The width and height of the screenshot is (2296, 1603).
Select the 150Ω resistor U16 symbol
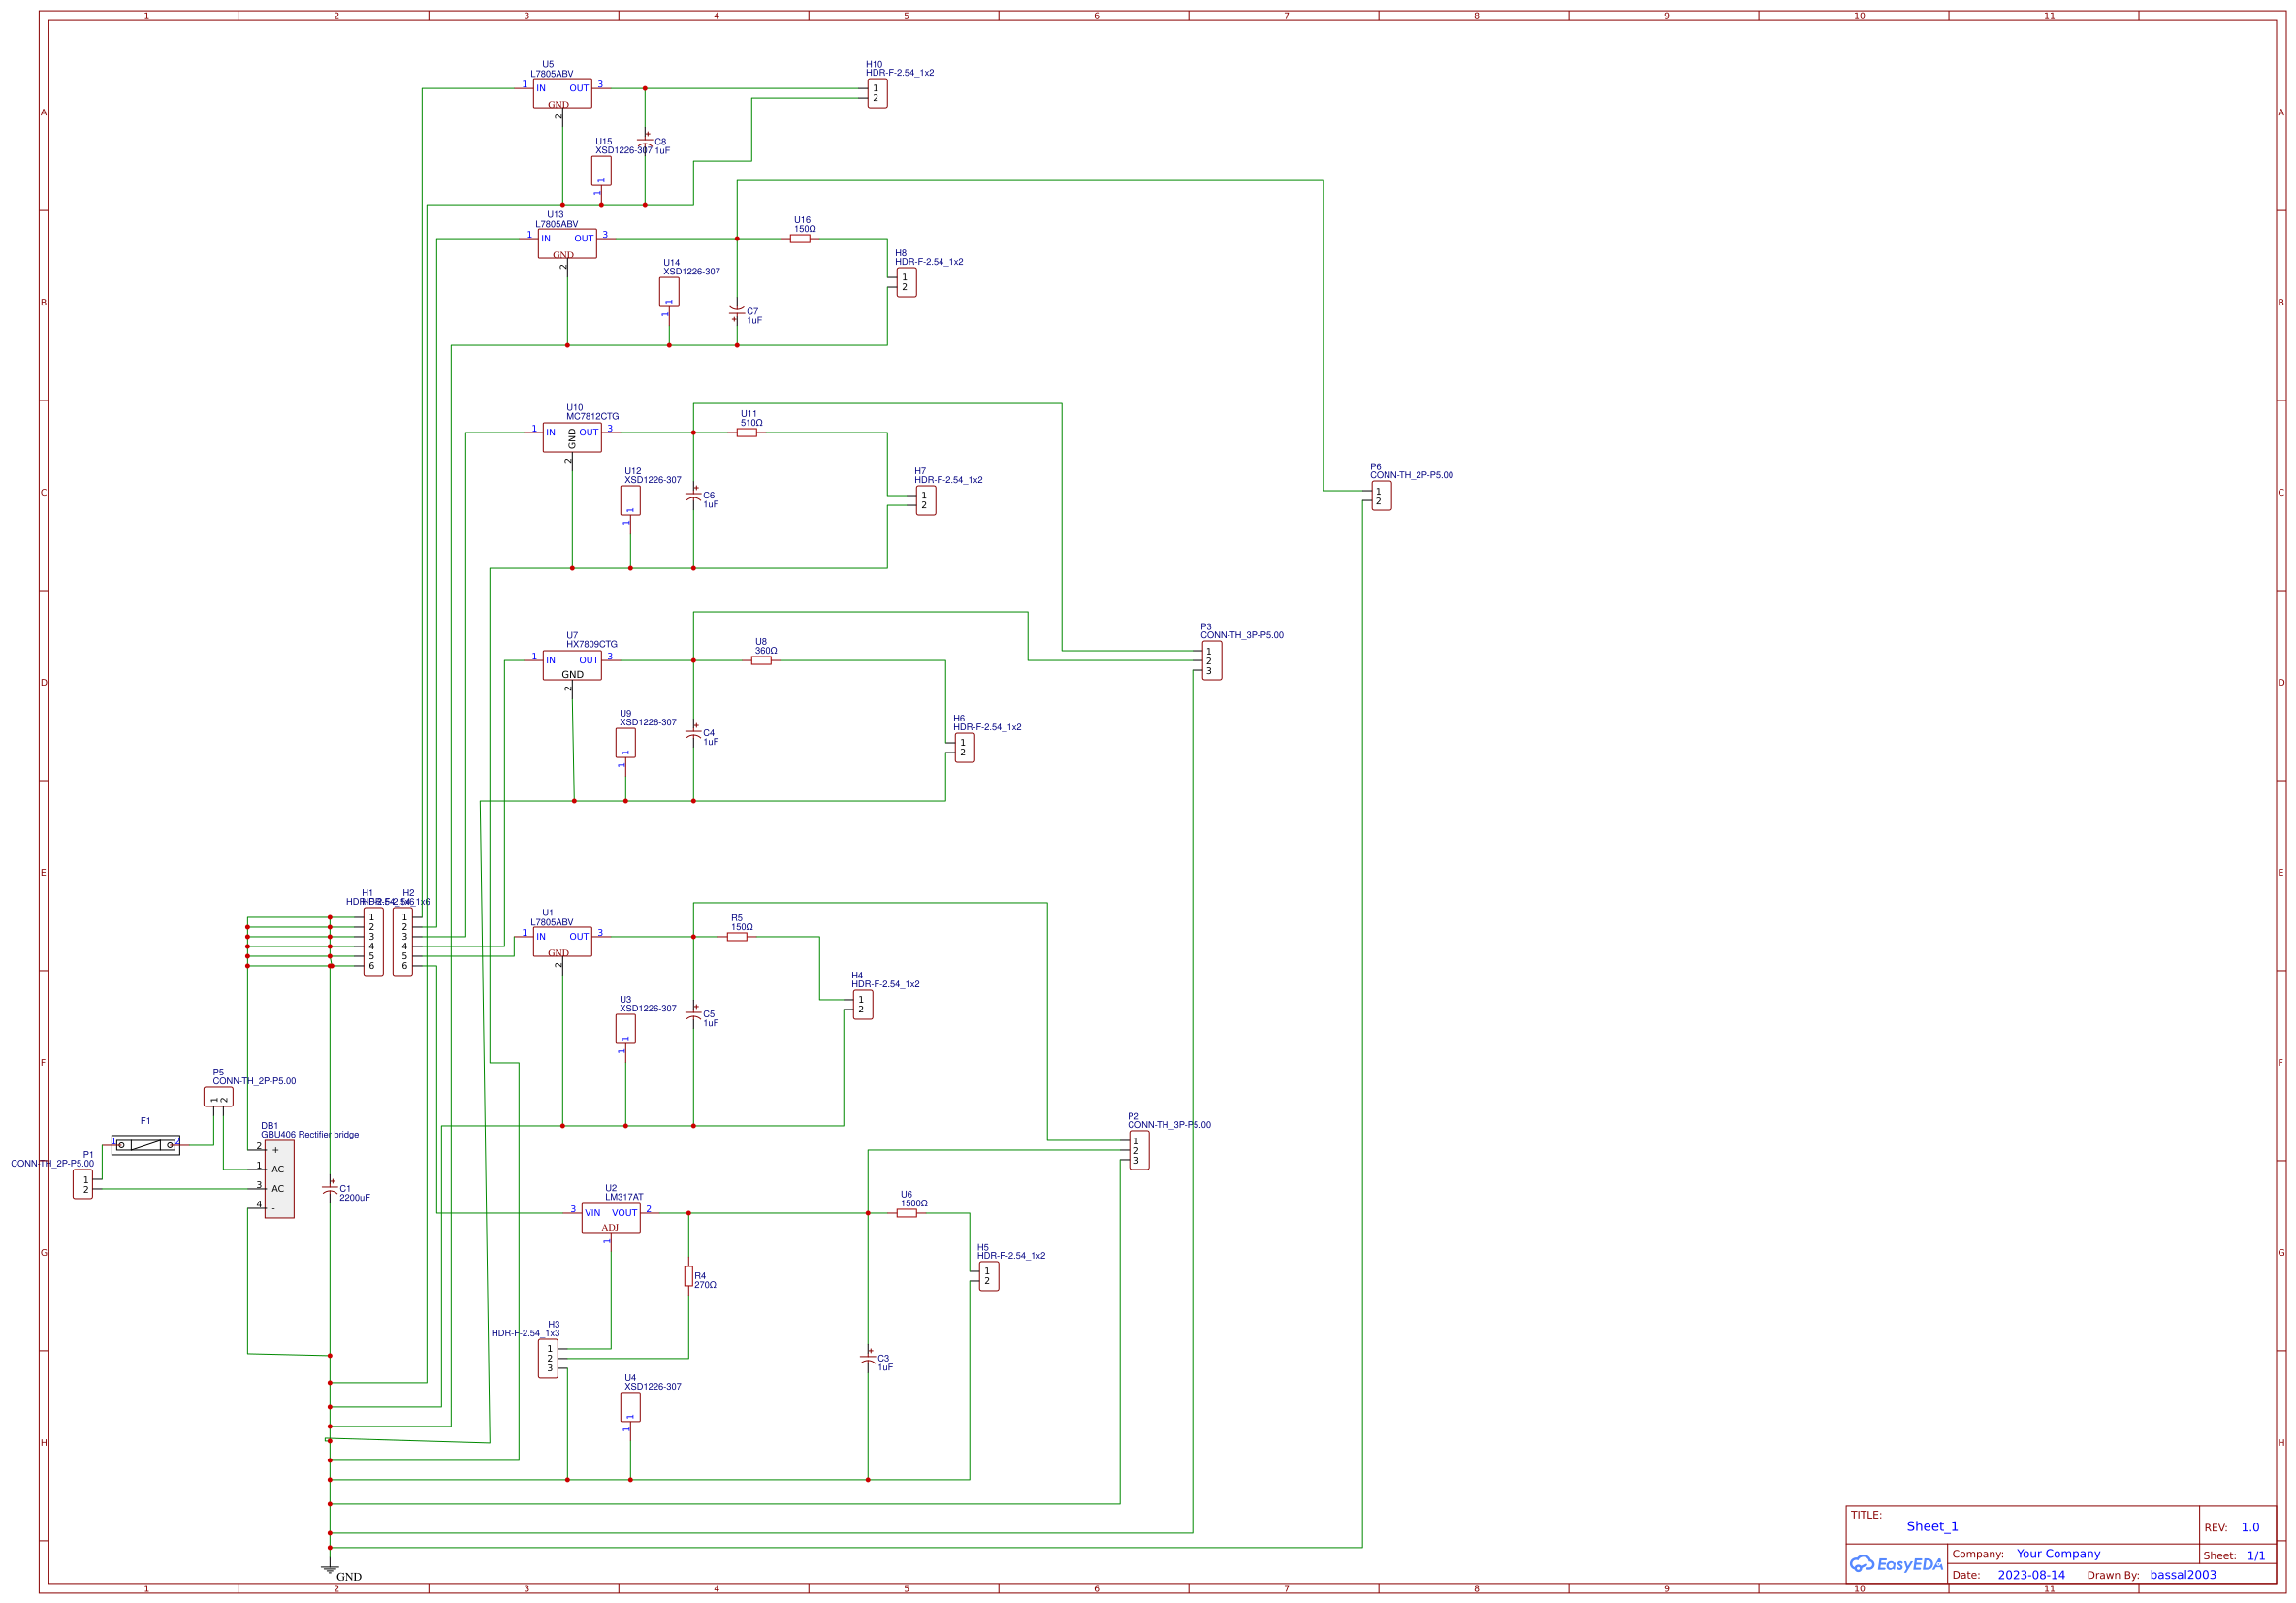802,238
